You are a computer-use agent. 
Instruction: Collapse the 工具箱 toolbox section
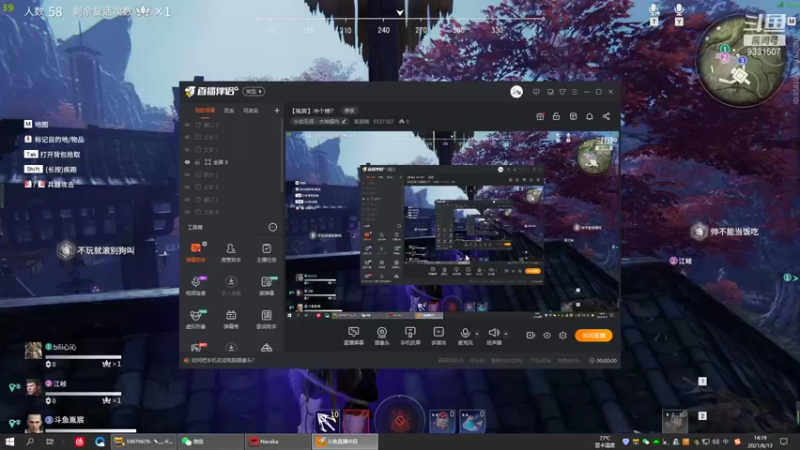tap(273, 227)
